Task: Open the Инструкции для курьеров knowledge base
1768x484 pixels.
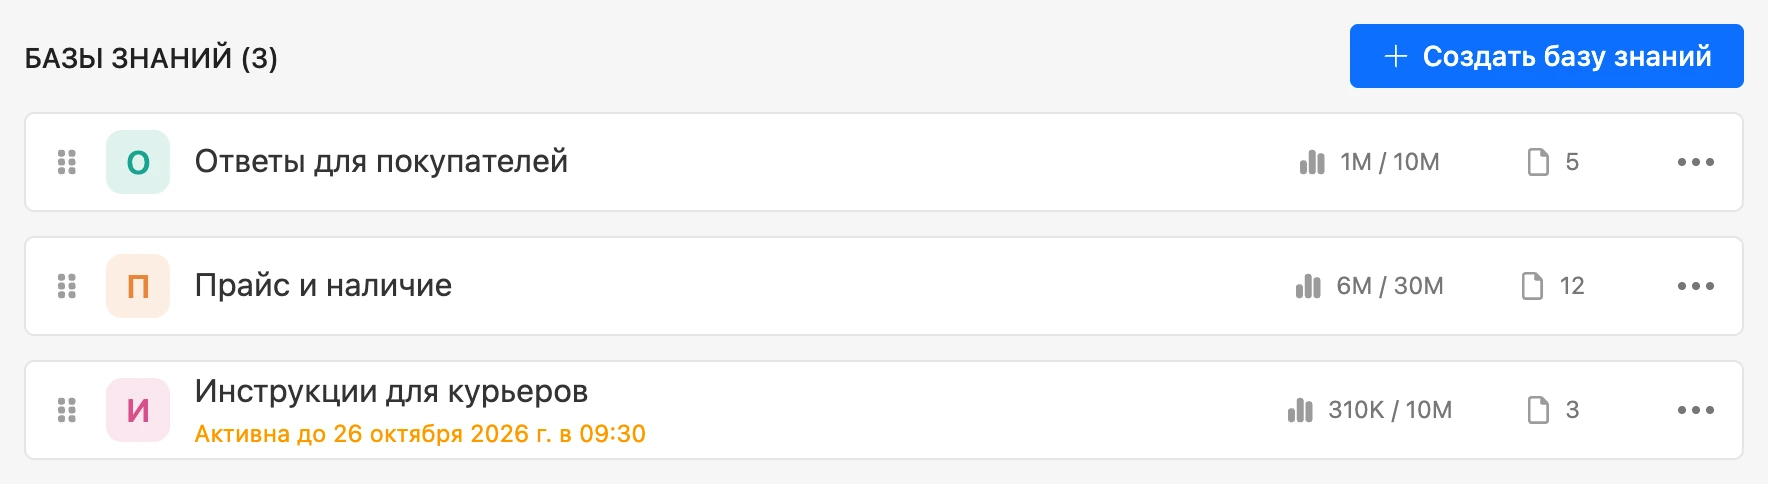Action: click(x=391, y=391)
